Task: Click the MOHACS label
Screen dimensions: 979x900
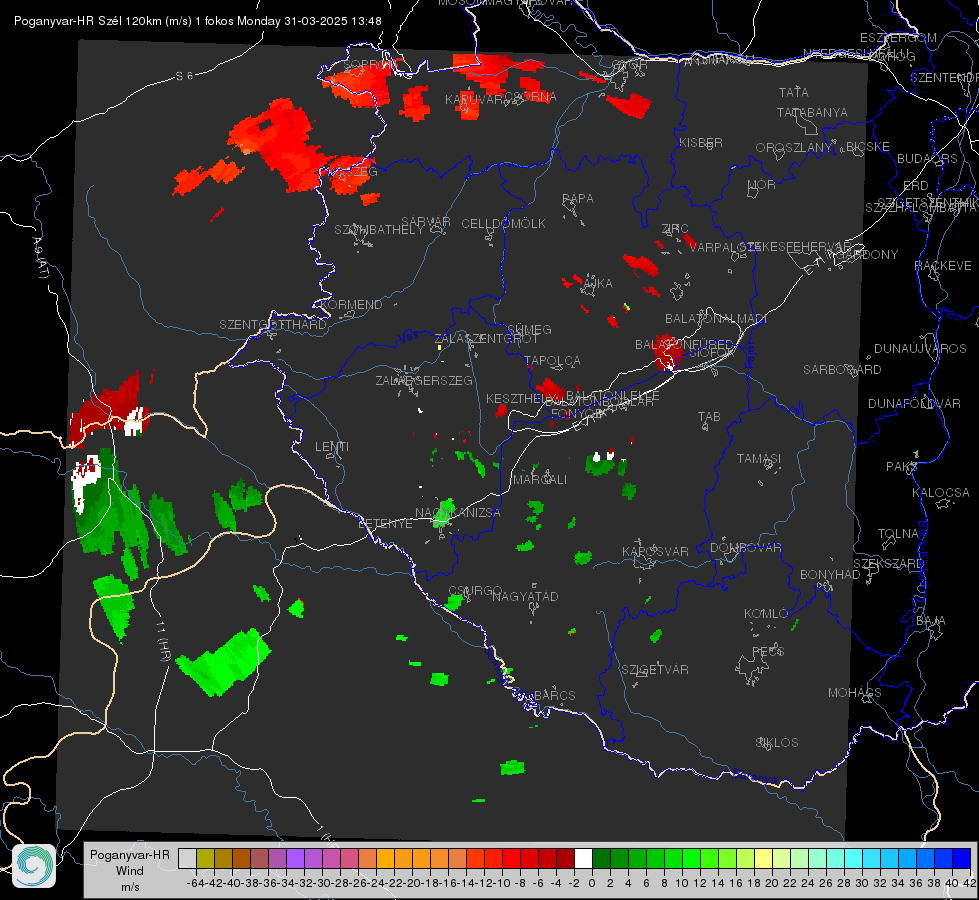Action: coord(855,693)
